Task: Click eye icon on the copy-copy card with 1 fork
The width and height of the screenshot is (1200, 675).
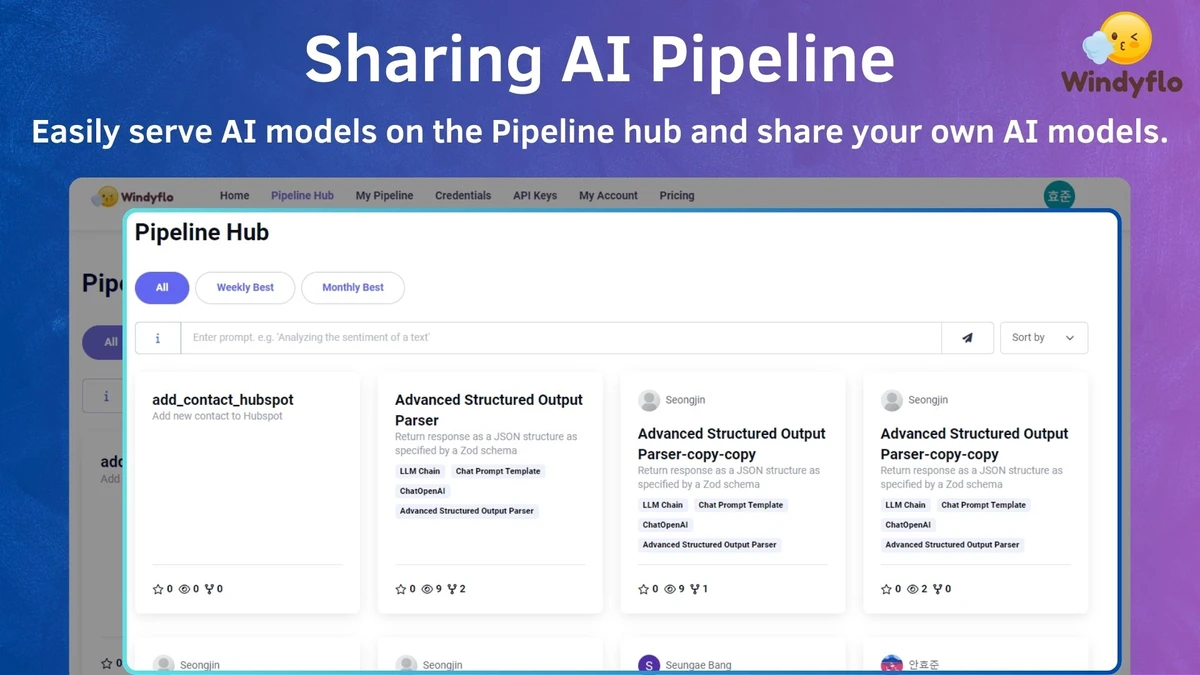Action: 670,589
